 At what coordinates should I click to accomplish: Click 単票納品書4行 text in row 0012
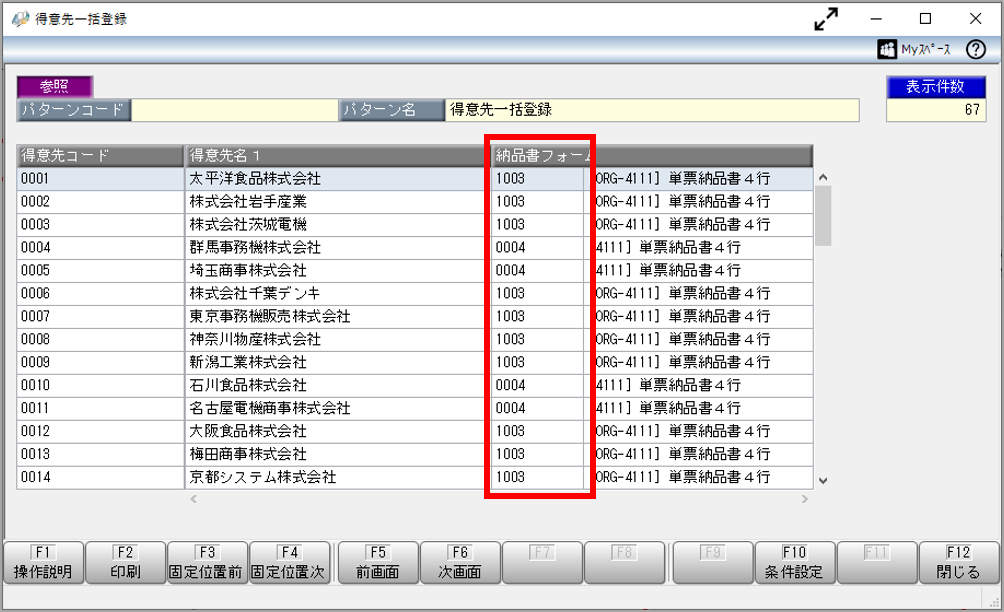pyautogui.click(x=719, y=431)
